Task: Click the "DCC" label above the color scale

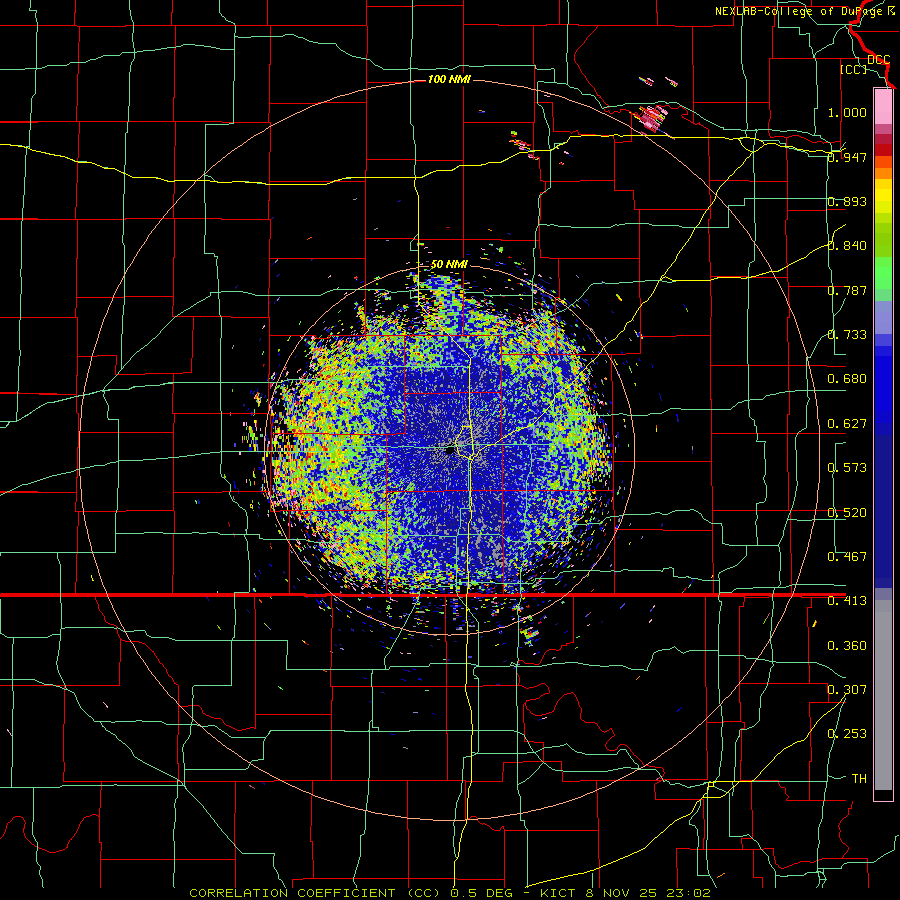Action: (x=878, y=60)
